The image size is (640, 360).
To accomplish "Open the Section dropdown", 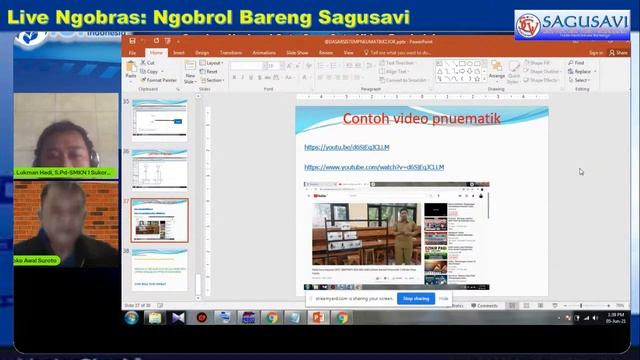I will pyautogui.click(x=212, y=80).
